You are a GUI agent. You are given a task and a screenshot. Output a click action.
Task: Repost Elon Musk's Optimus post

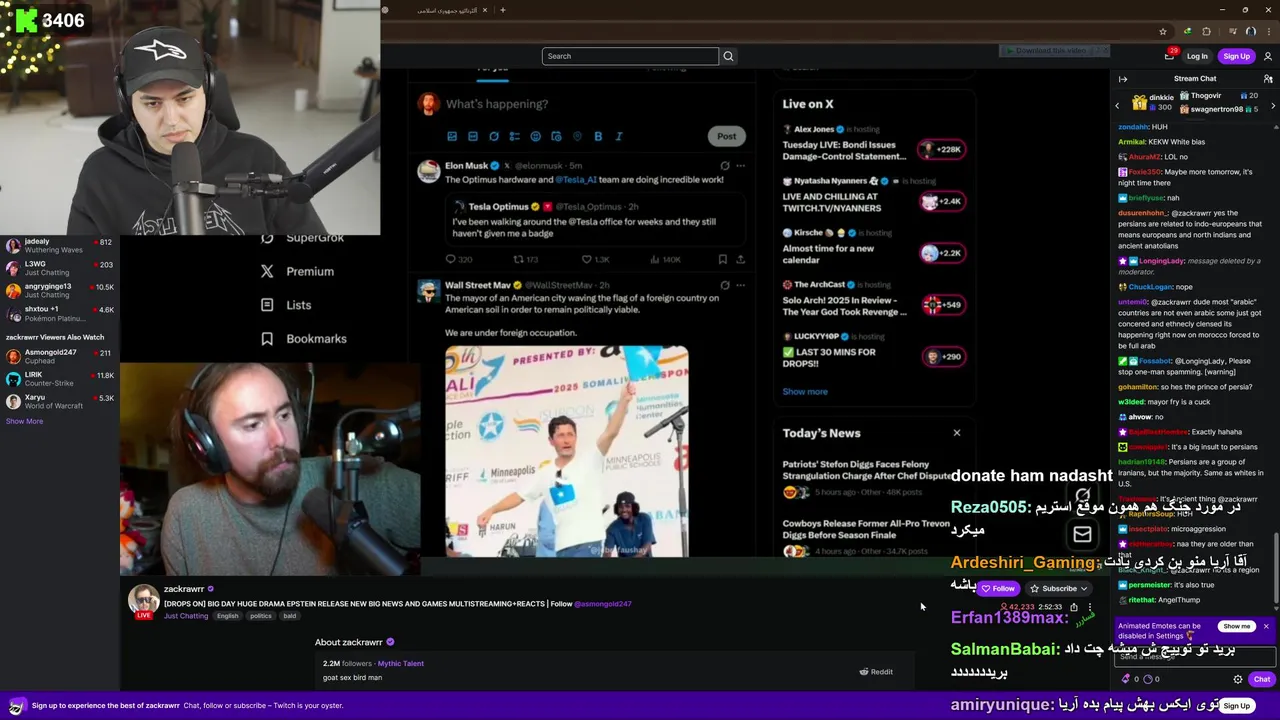[x=524, y=259]
